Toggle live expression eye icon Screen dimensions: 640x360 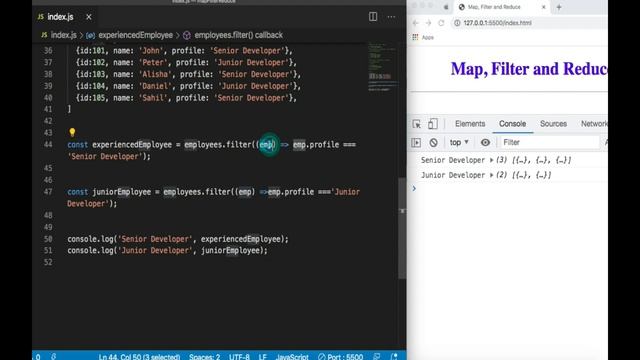coord(485,142)
